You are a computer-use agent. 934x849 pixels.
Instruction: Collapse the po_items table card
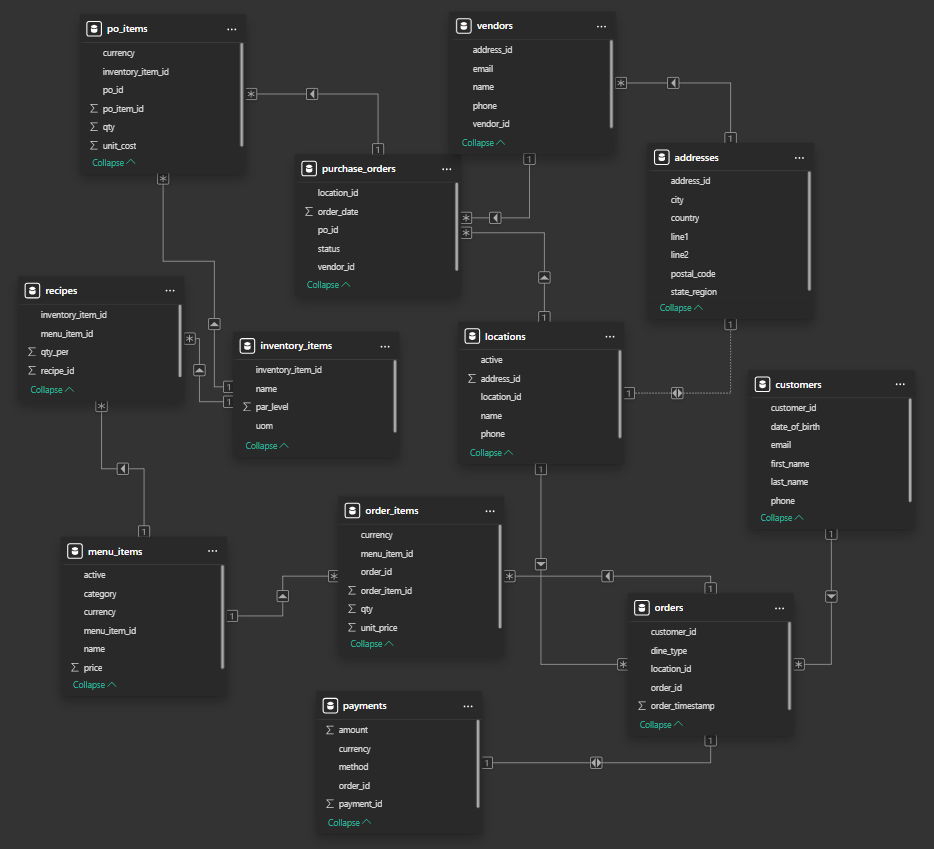point(114,162)
